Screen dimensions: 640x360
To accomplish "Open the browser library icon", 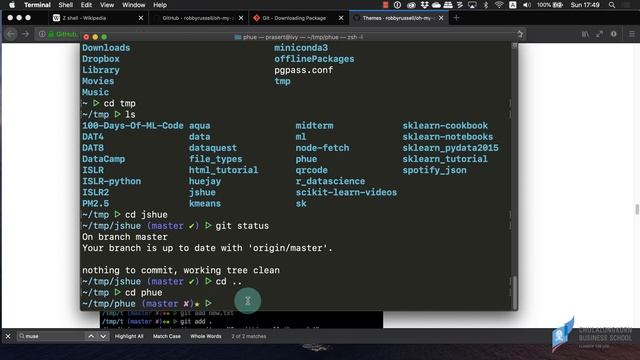I will click(585, 34).
